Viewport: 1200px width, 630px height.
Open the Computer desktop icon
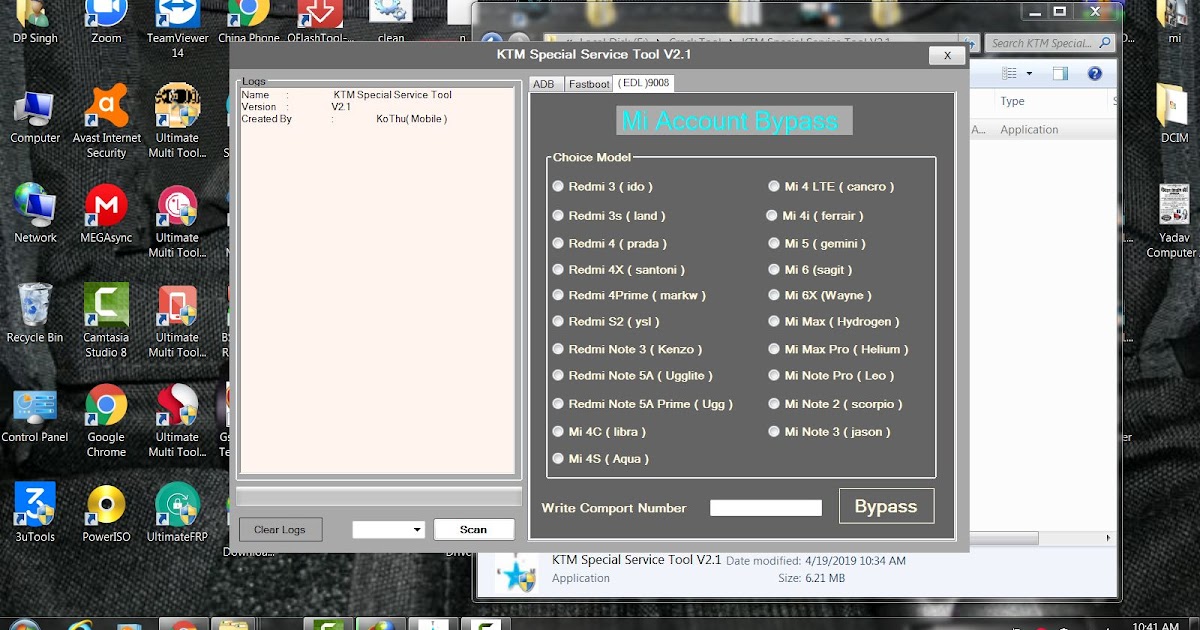(35, 117)
